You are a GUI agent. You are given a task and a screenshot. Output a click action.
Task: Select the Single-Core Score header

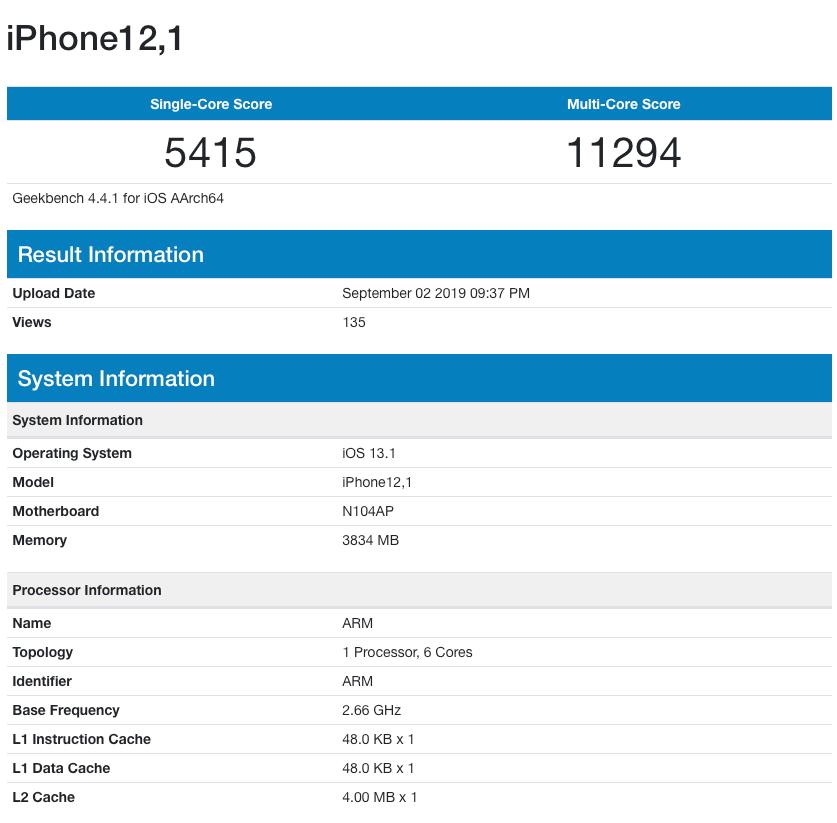[x=210, y=104]
